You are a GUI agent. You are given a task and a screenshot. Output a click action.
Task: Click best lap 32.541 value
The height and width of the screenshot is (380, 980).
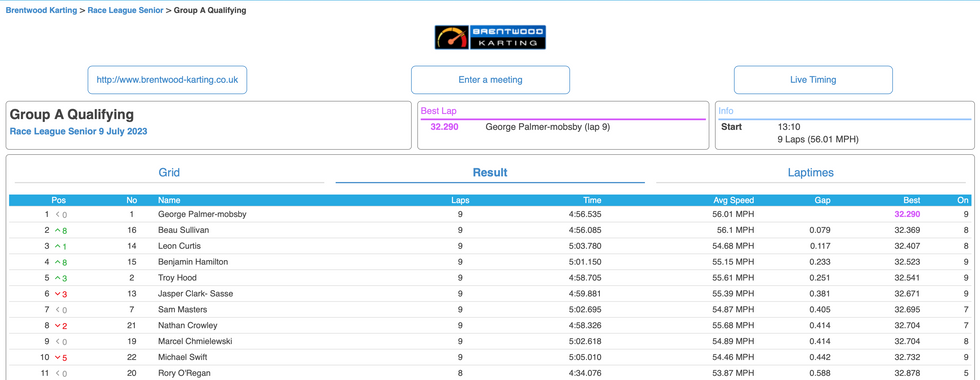coord(907,278)
